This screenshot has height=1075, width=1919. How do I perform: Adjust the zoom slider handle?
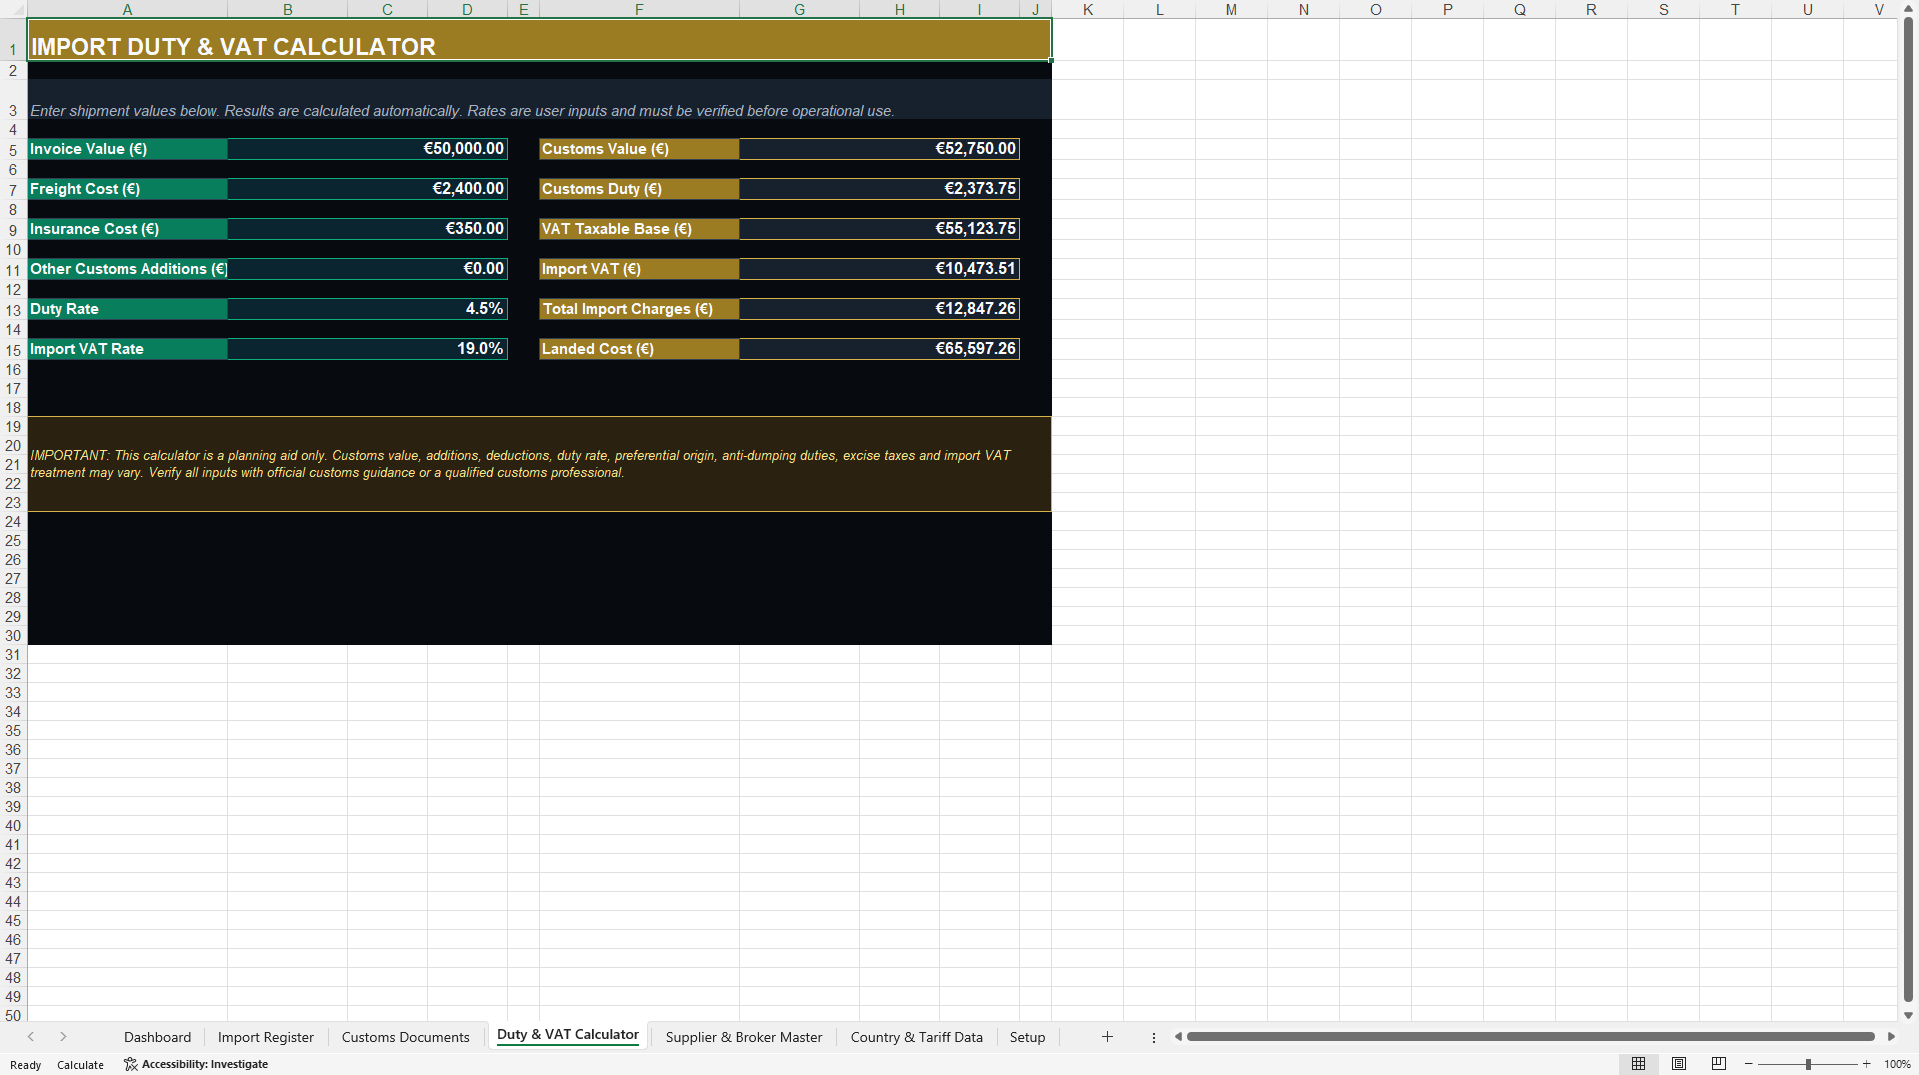[1808, 1064]
